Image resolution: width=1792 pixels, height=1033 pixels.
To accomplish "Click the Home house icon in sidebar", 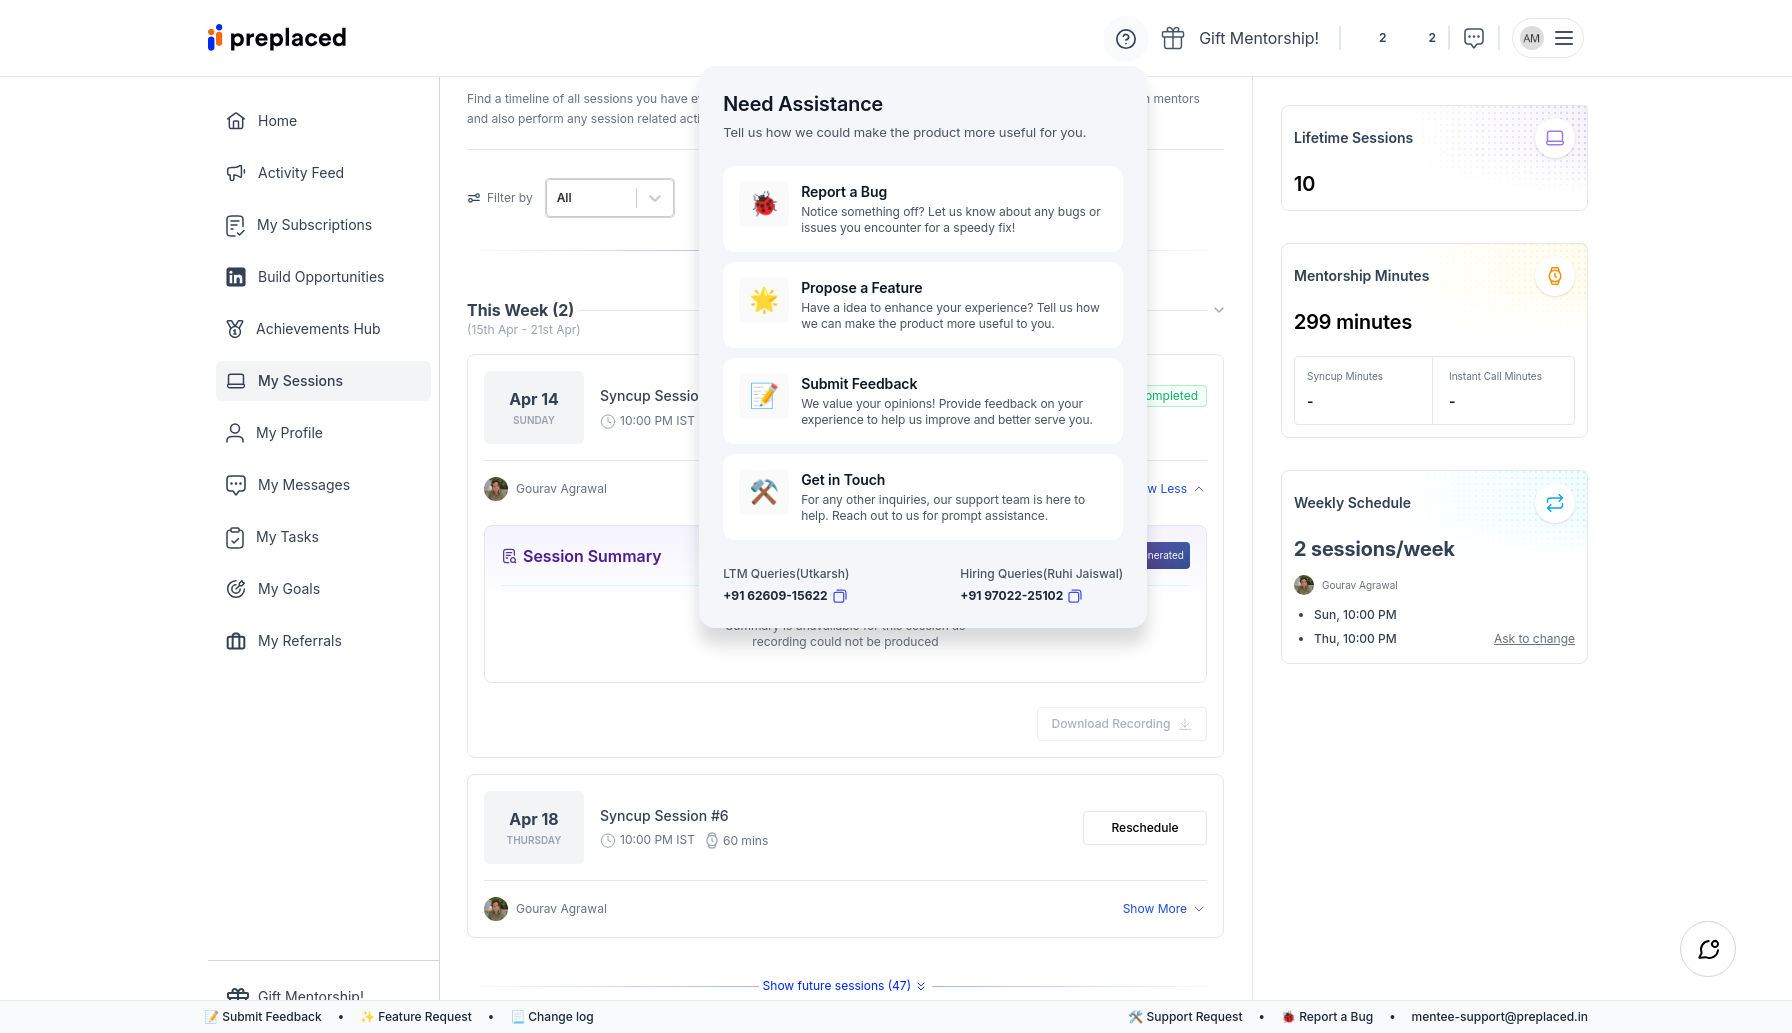I will (236, 121).
